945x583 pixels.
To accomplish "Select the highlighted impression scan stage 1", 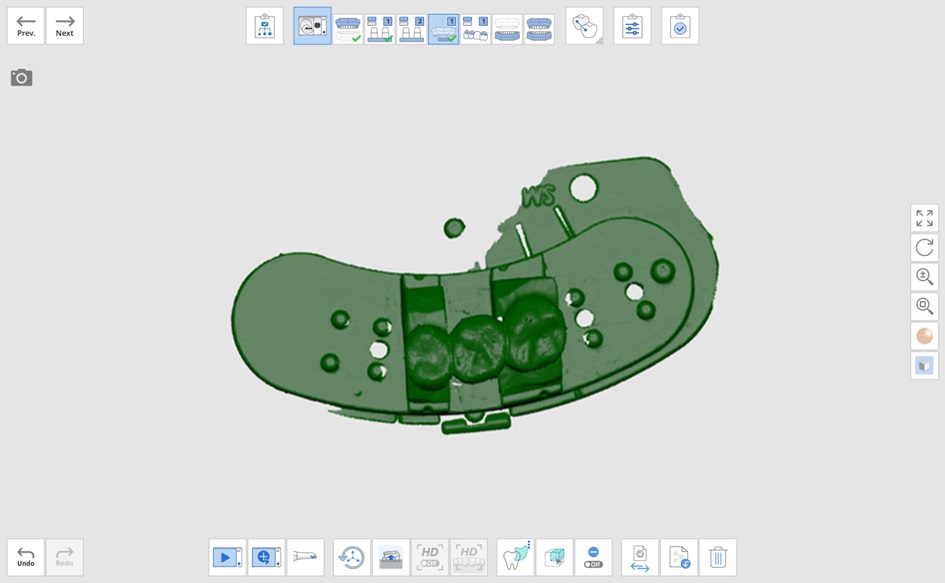I will (444, 29).
